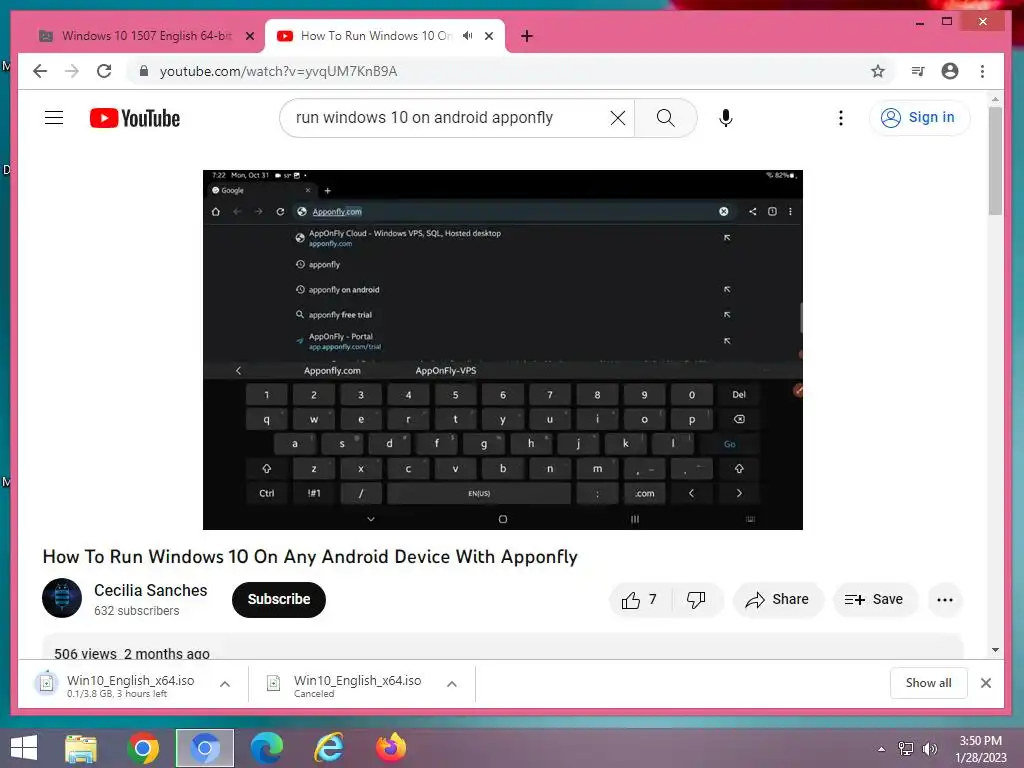Open the Chrome profile icon
1024x768 pixels.
click(x=950, y=71)
